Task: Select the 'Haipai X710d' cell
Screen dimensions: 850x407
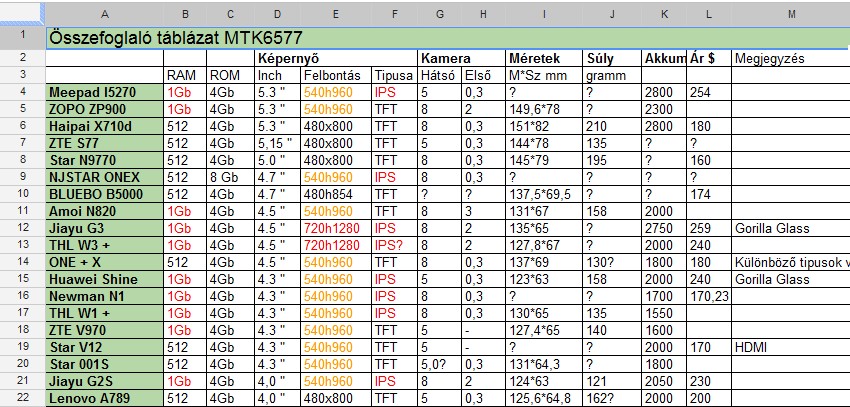Action: click(105, 126)
